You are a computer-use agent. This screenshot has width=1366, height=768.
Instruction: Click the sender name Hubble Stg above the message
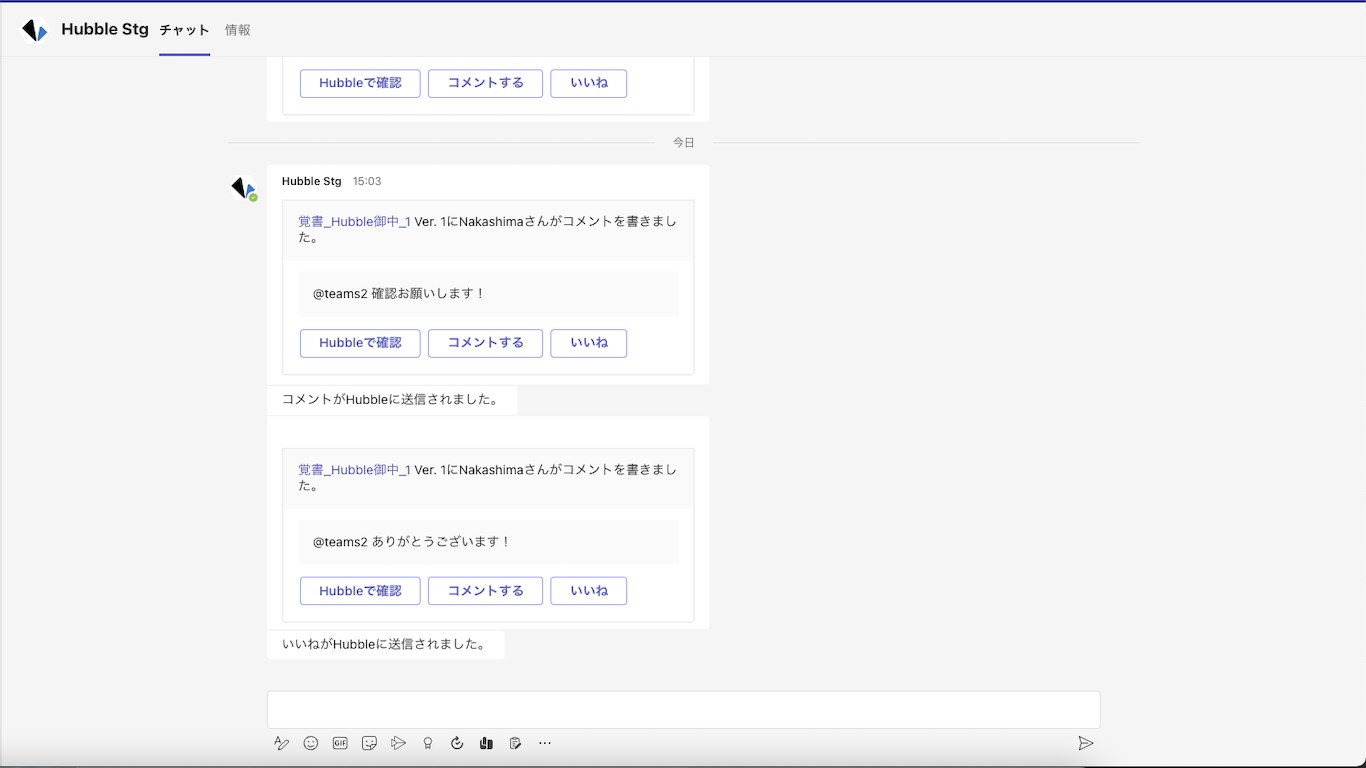pos(312,181)
